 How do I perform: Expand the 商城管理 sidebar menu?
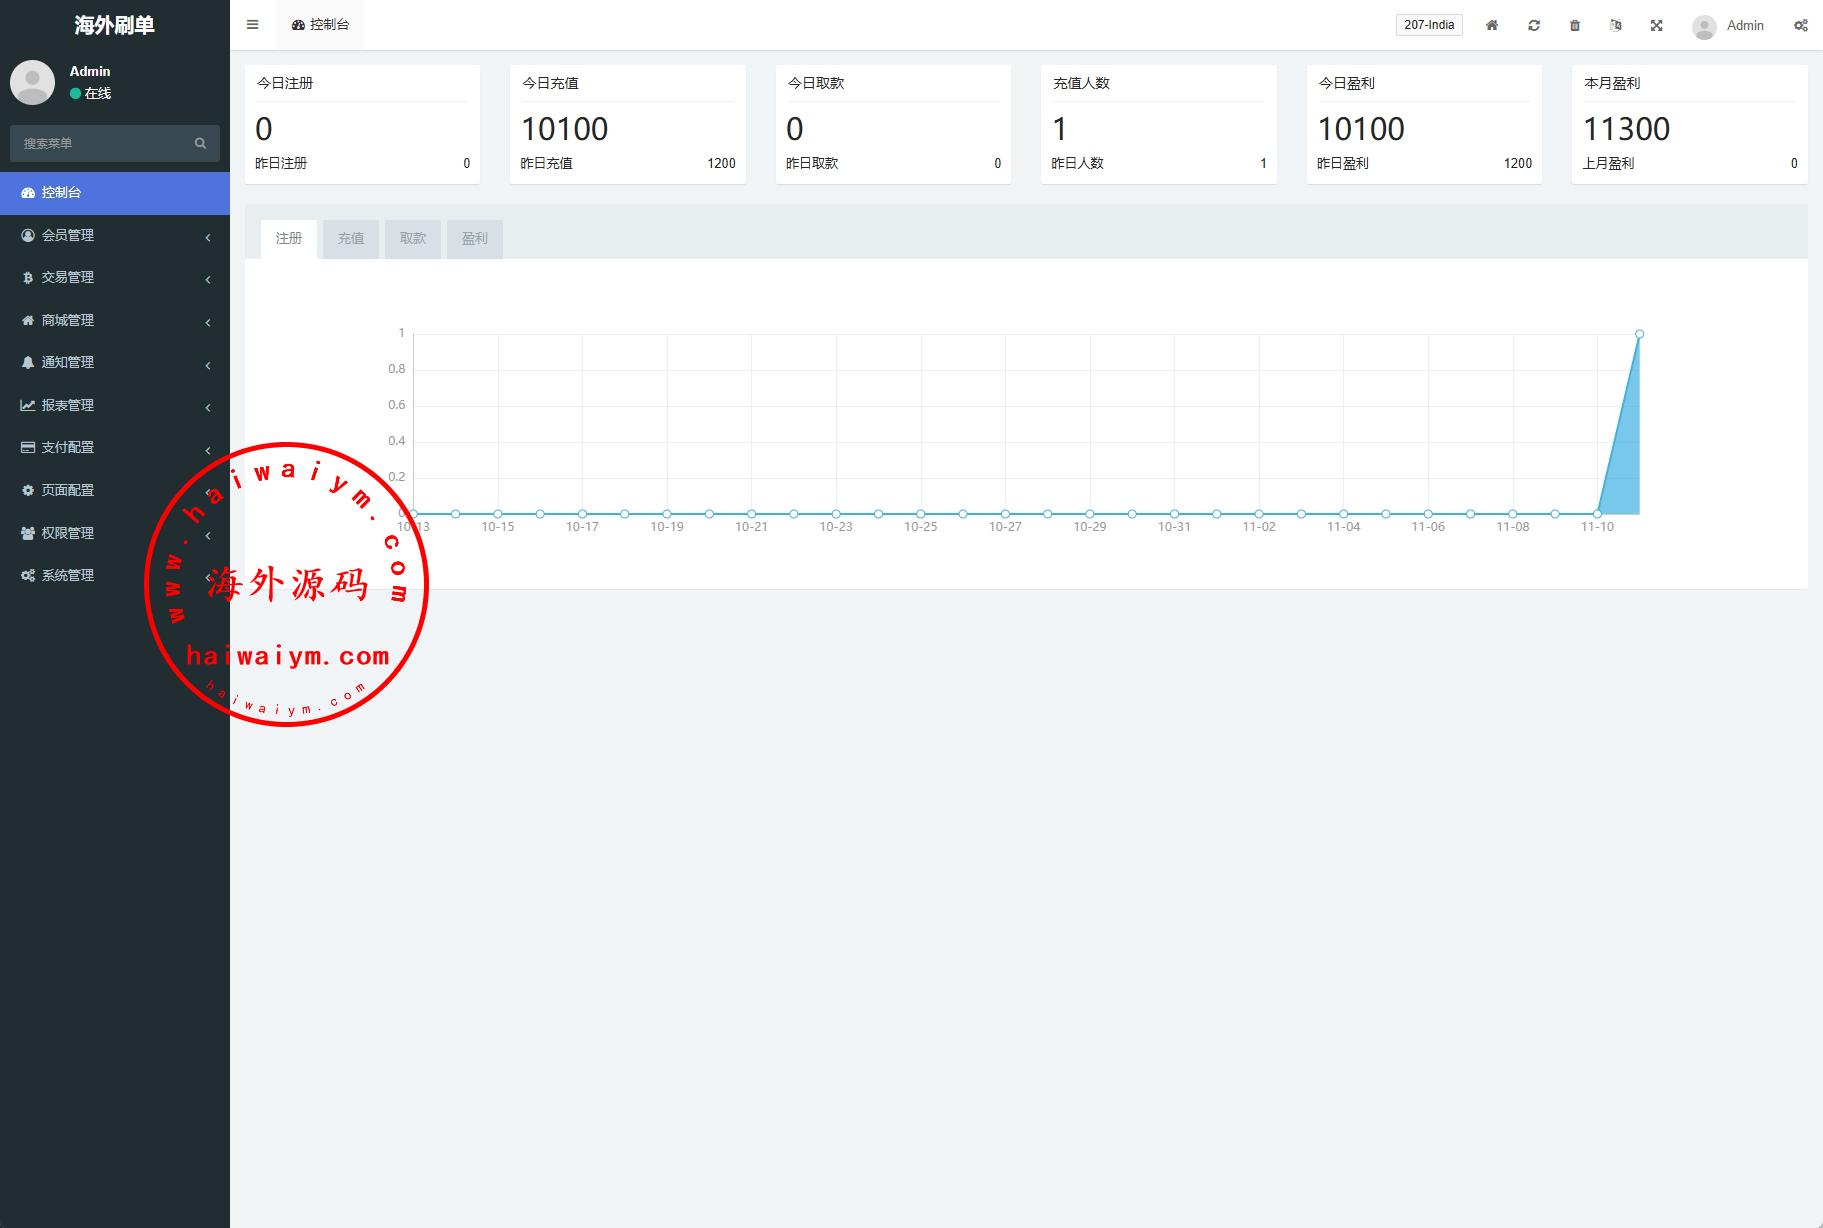tap(68, 320)
